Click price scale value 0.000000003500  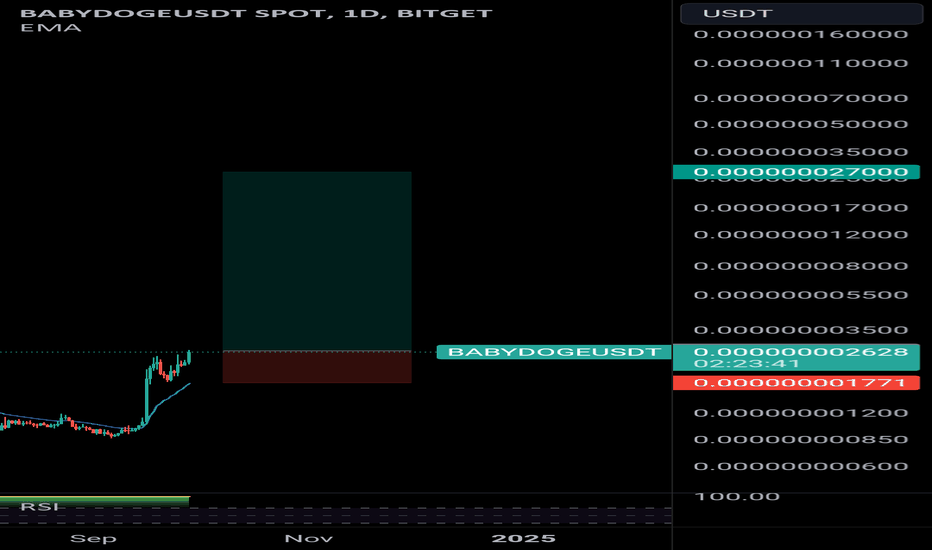click(x=801, y=330)
